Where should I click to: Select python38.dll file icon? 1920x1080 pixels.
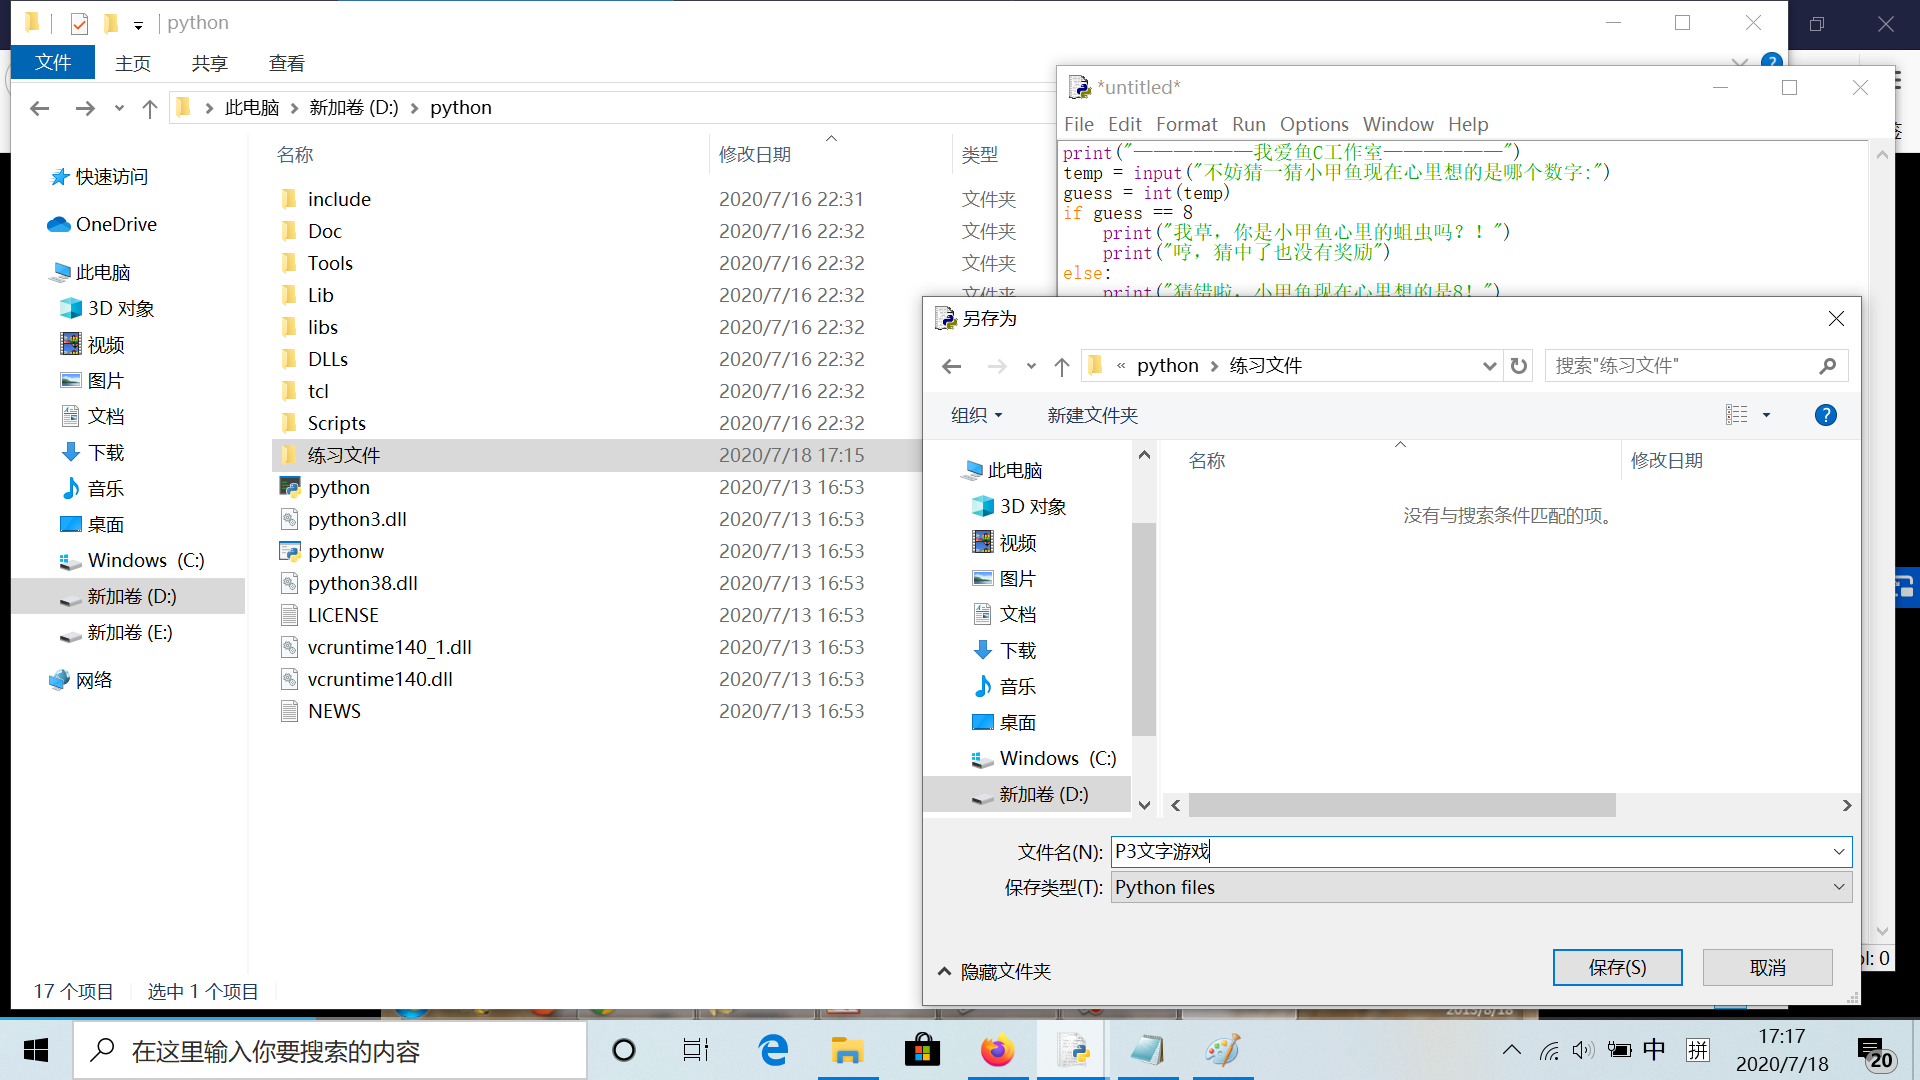pyautogui.click(x=289, y=583)
